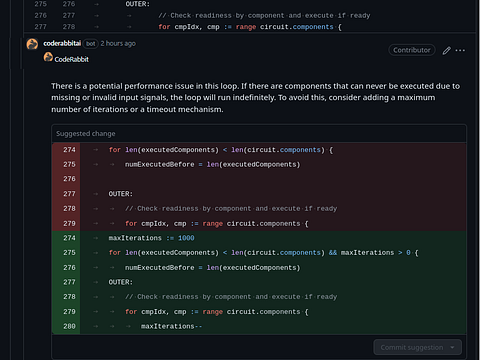The height and width of the screenshot is (360, 480).
Task: Click the Commit suggestion button
Action: [412, 347]
